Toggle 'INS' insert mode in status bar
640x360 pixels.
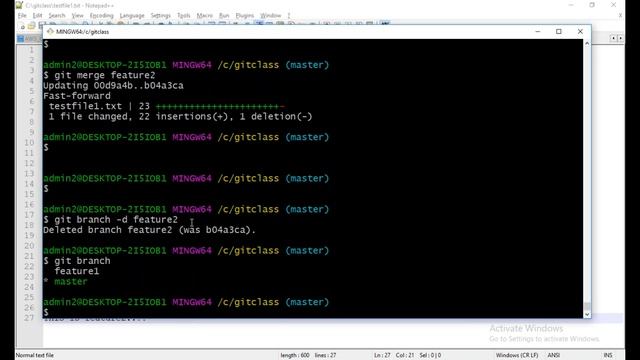[x=608, y=355]
